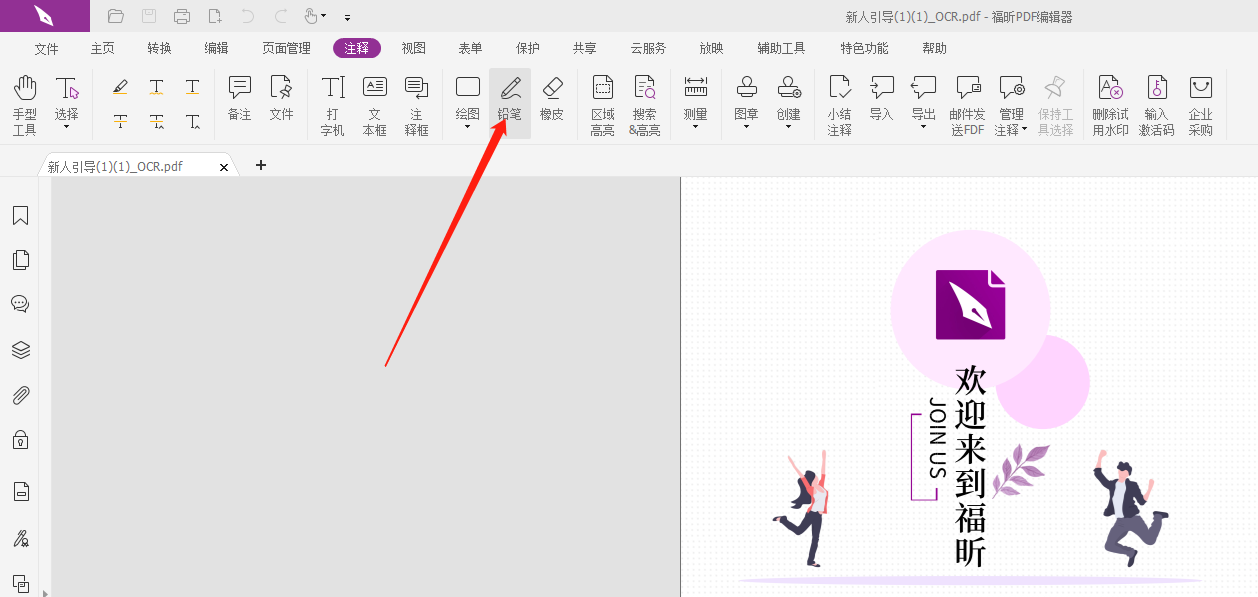Toggle 保持工具选择 to keep tool selected

[x=1055, y=103]
